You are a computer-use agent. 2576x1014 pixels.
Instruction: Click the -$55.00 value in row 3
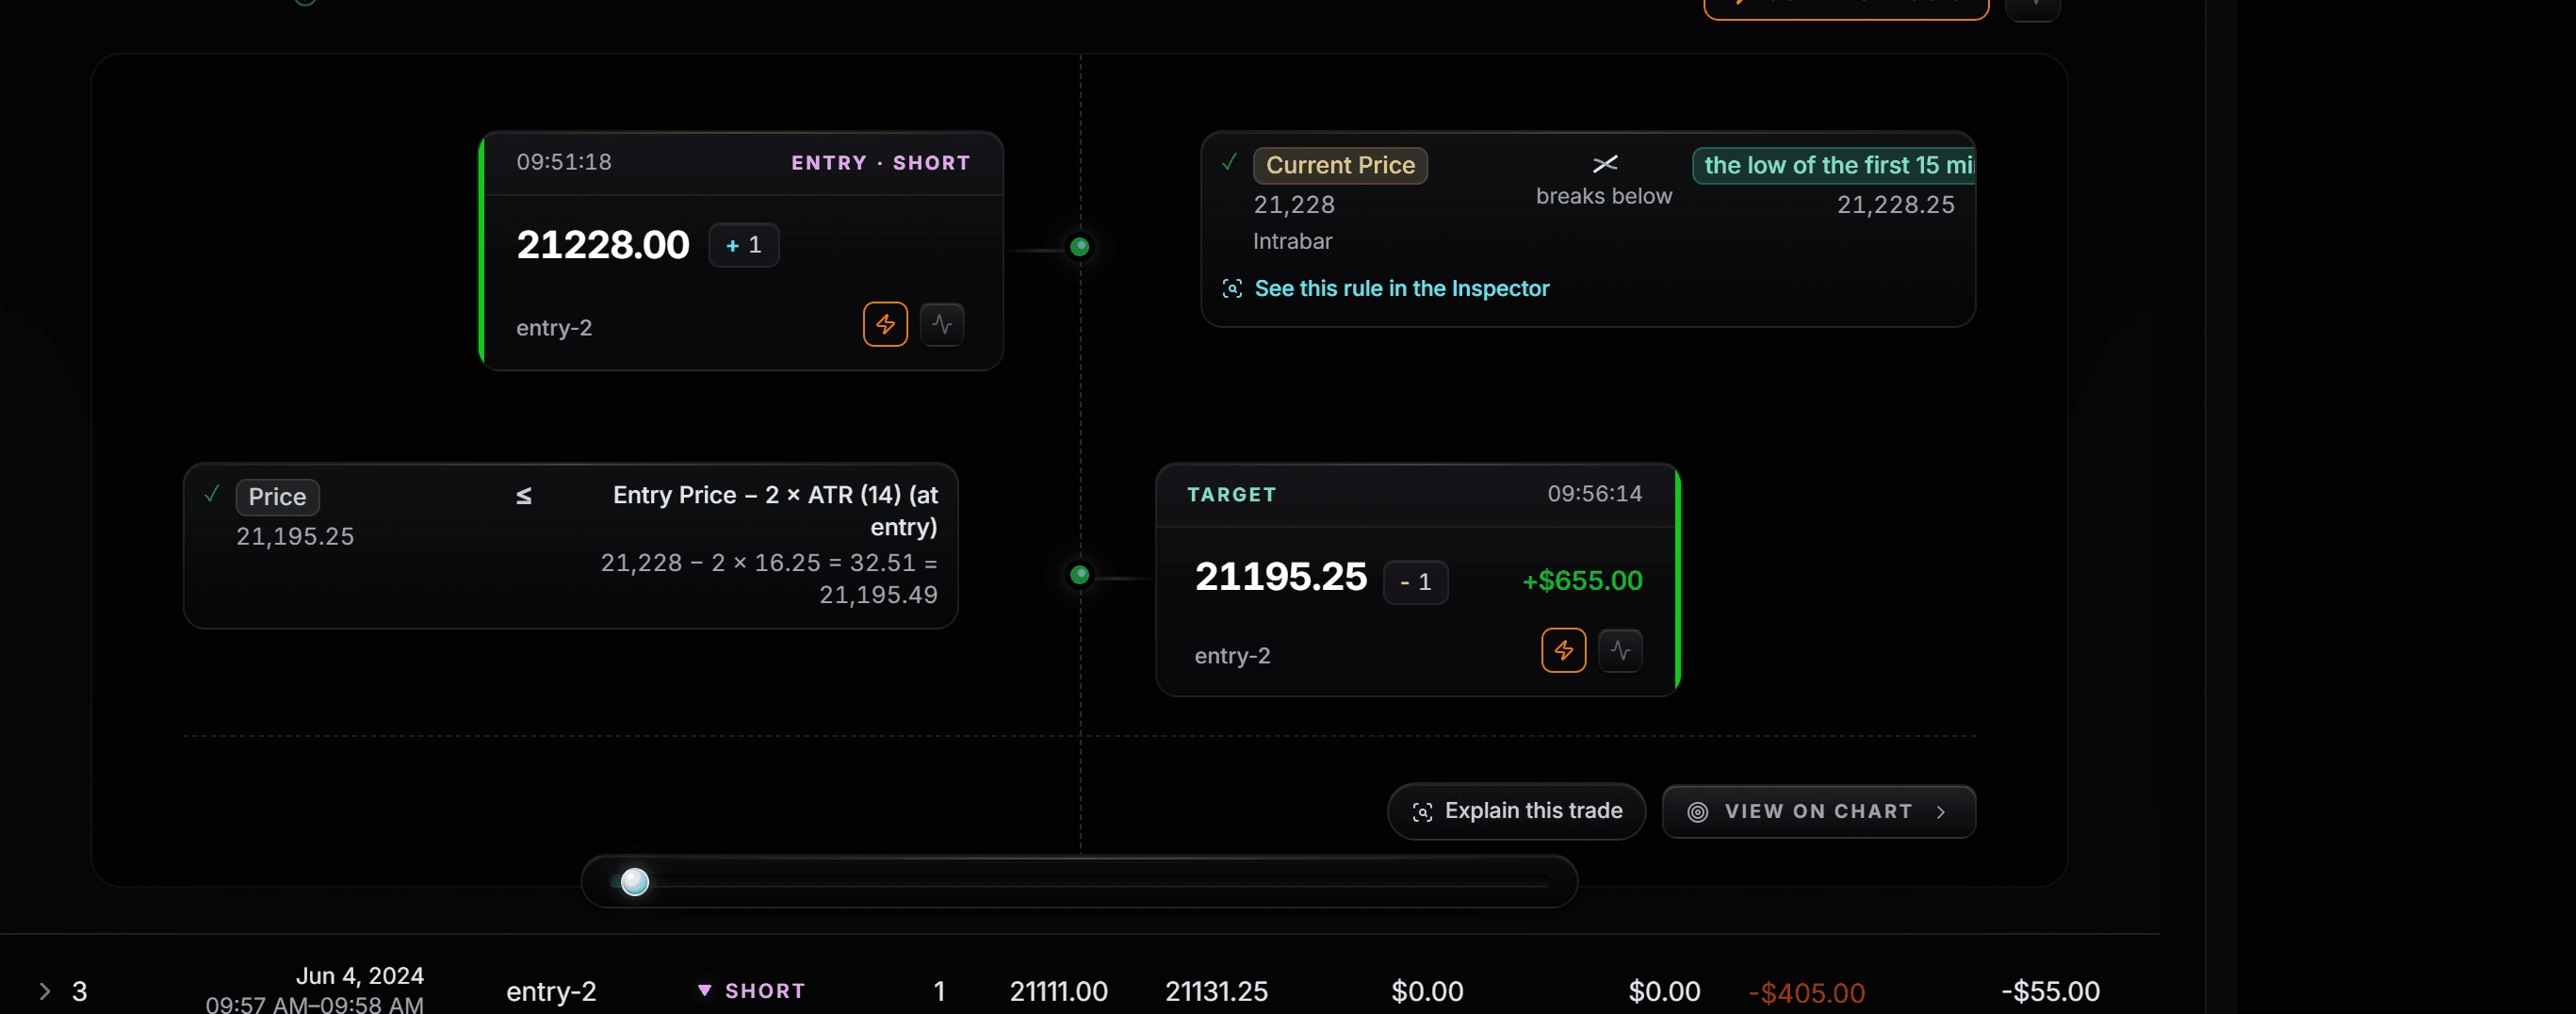[2050, 991]
